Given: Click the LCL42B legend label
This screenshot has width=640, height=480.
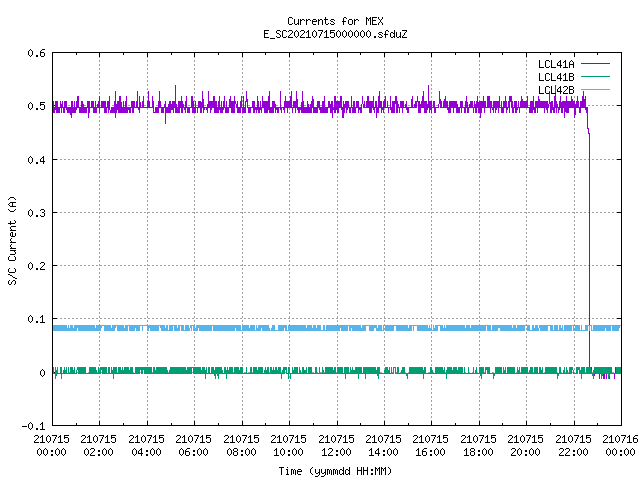Looking at the screenshot, I should pos(556,90).
